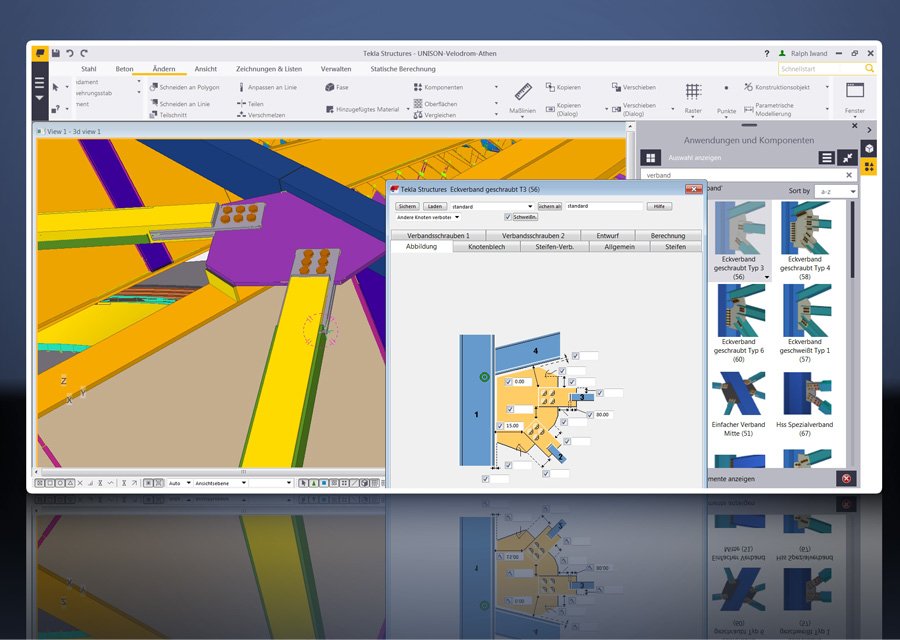Open Hinzugefügtes Material tool

click(362, 109)
